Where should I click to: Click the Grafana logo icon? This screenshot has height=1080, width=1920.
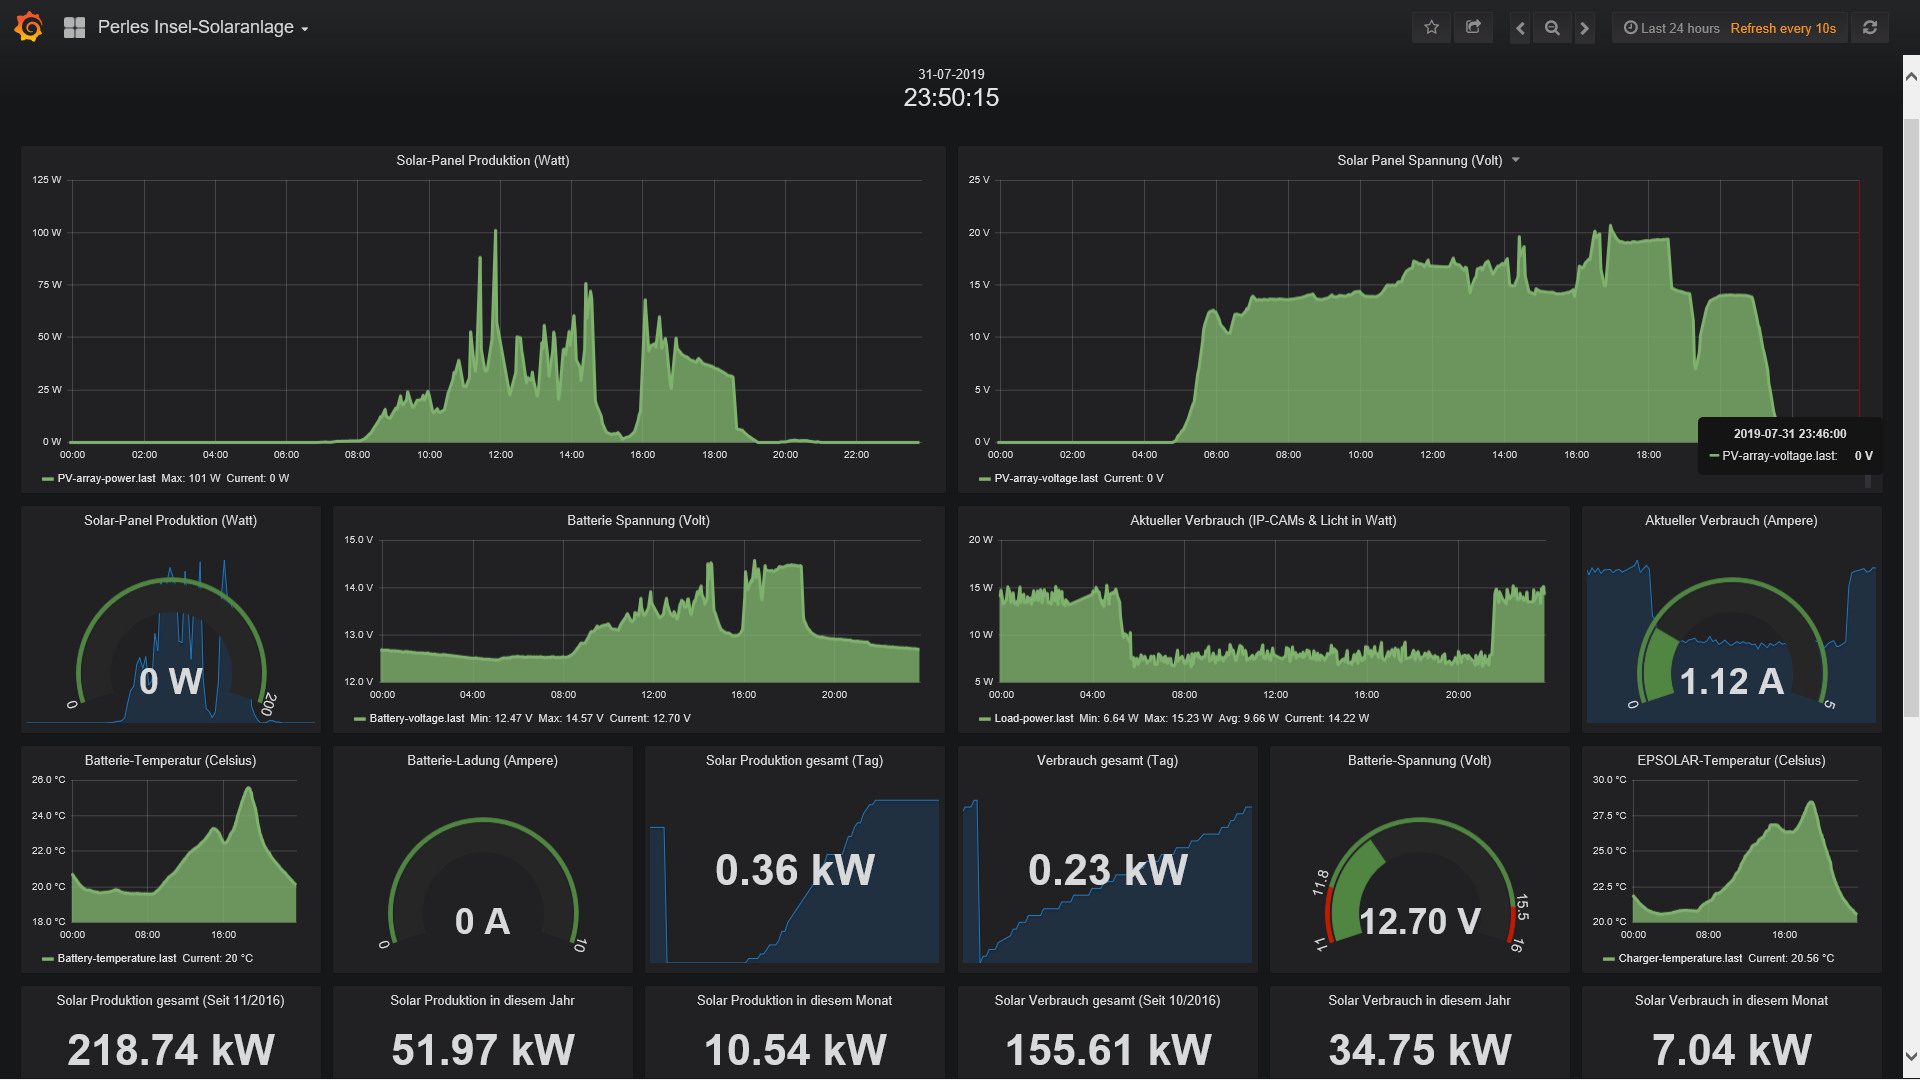(29, 27)
